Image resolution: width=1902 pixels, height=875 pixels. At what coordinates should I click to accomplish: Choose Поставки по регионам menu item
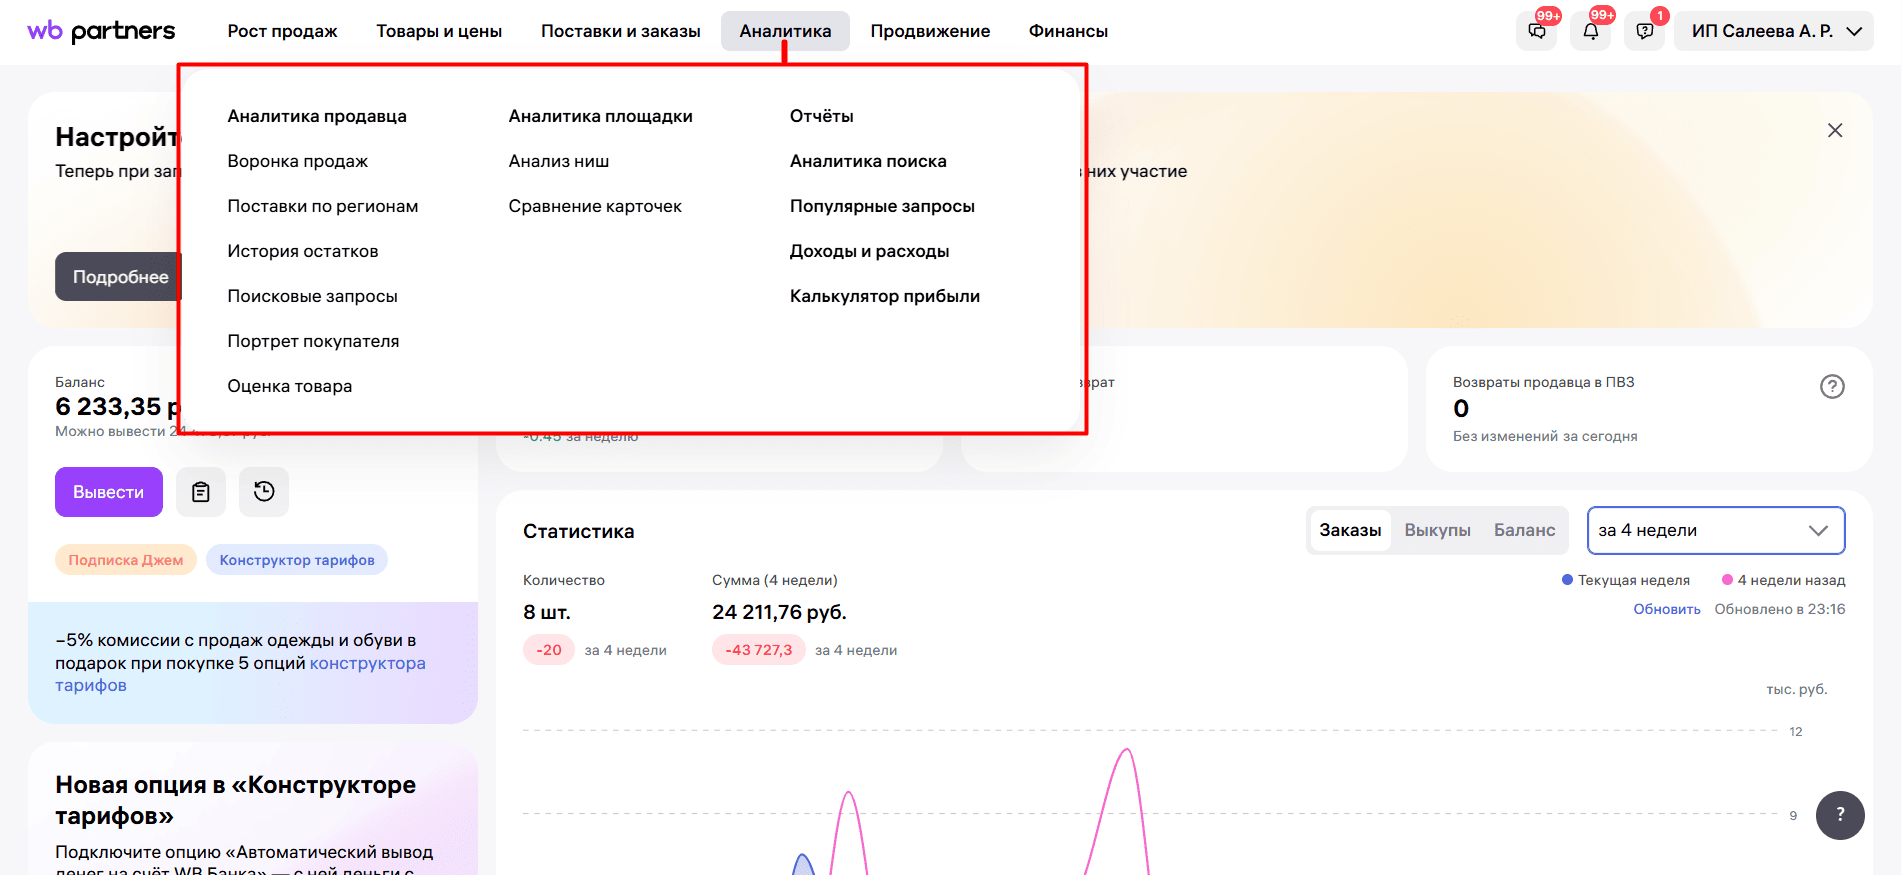[x=323, y=206]
